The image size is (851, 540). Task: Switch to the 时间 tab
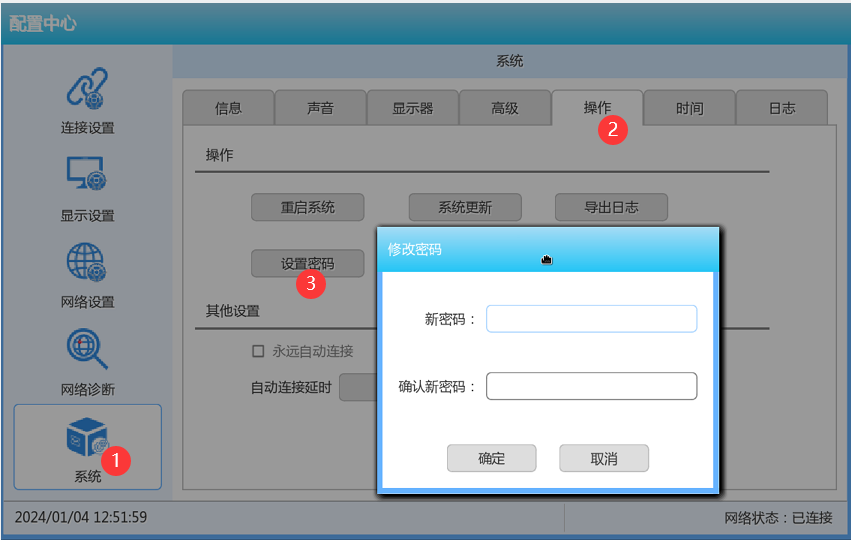689,108
